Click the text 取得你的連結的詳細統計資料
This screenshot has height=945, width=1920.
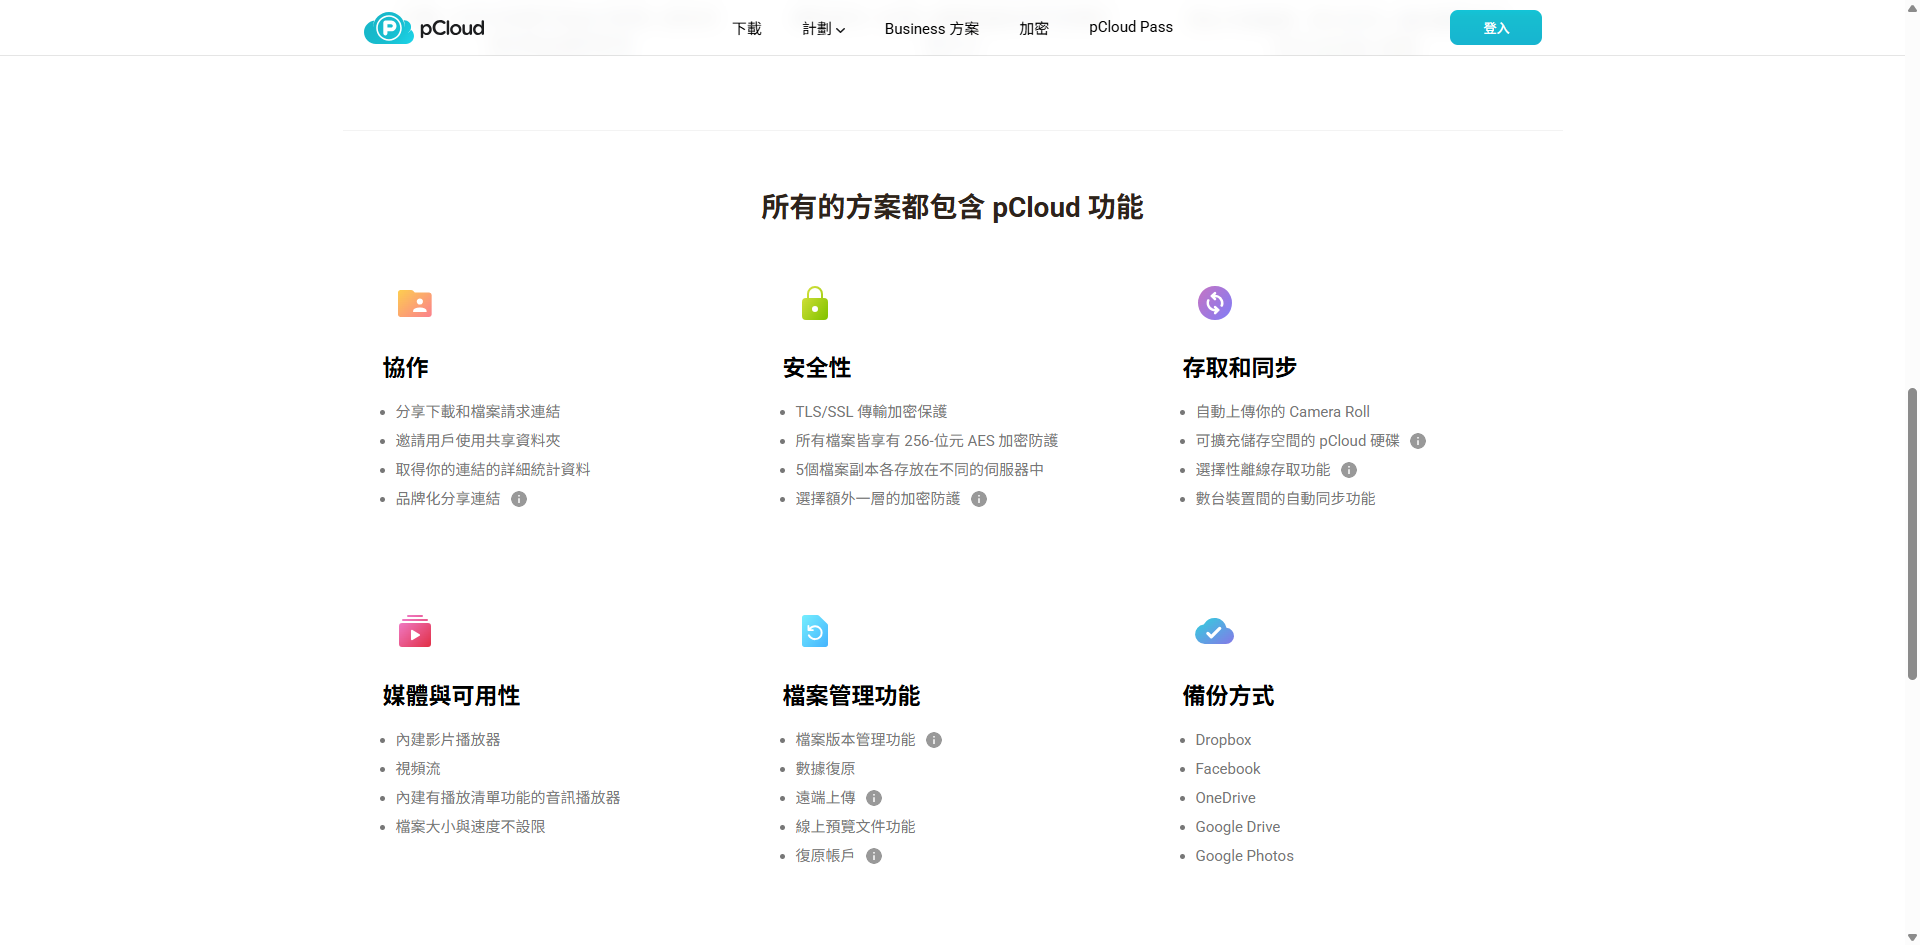tap(493, 470)
